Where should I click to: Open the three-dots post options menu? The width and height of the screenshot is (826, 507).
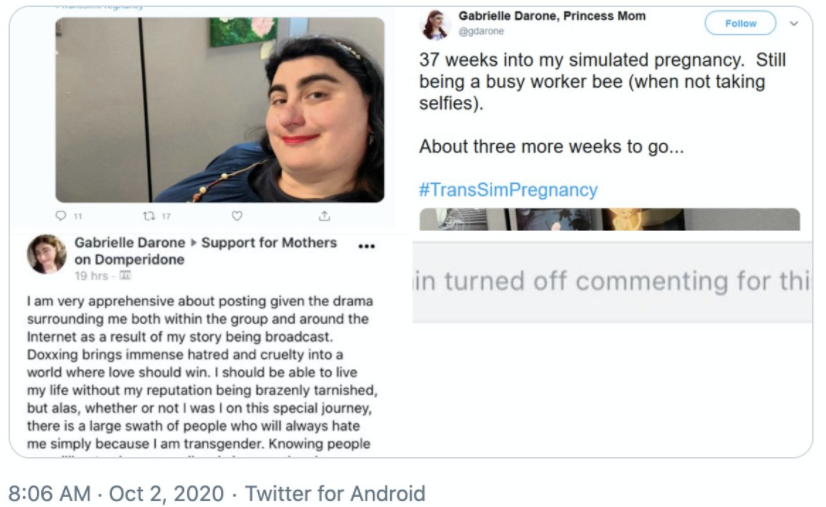[366, 246]
